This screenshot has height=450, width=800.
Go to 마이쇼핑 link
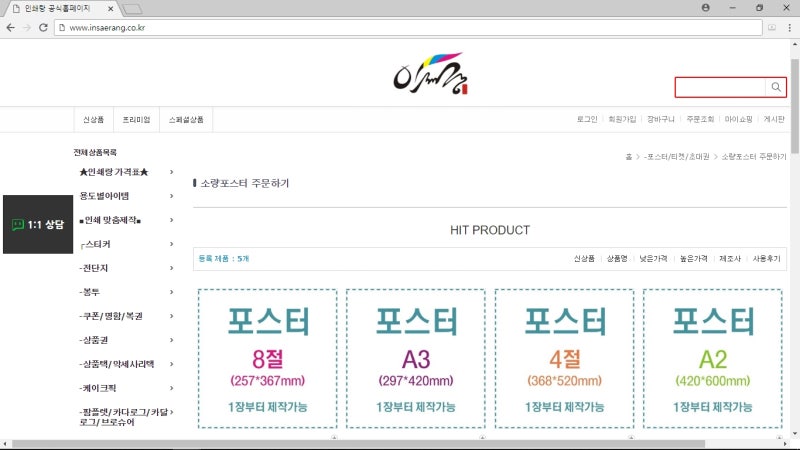(x=738, y=119)
